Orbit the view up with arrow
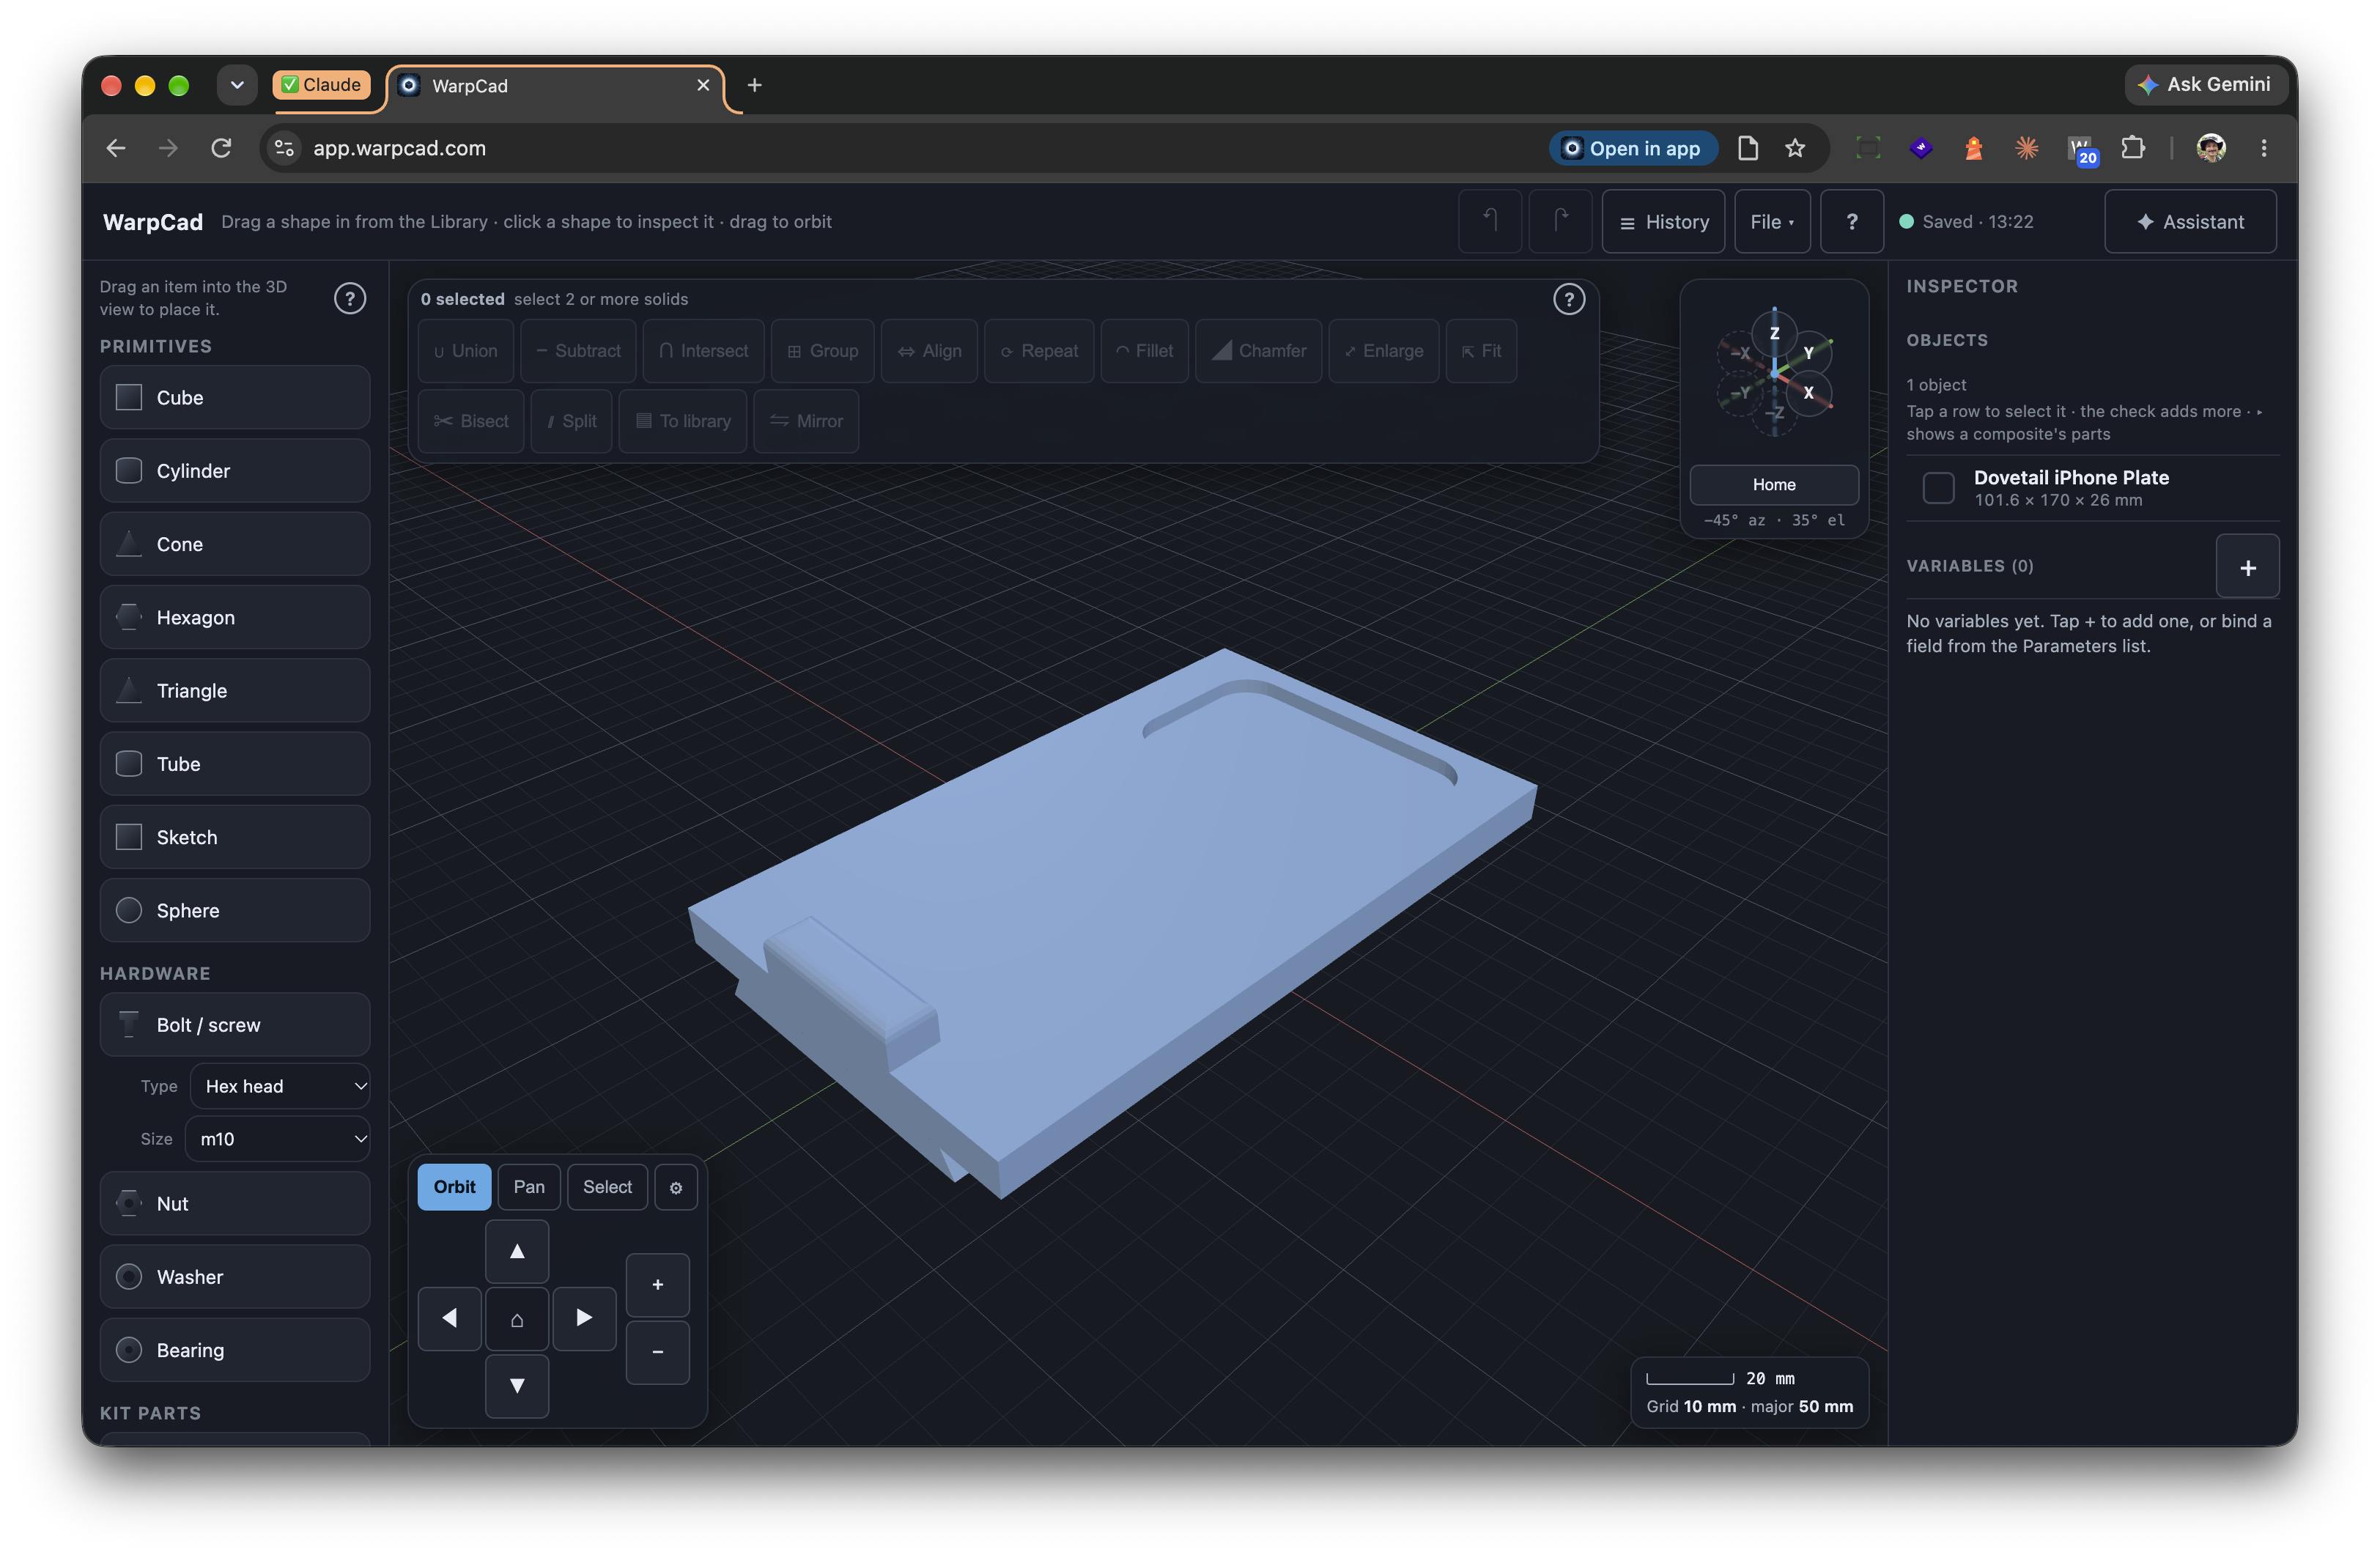The image size is (2380, 1555). (x=517, y=1251)
